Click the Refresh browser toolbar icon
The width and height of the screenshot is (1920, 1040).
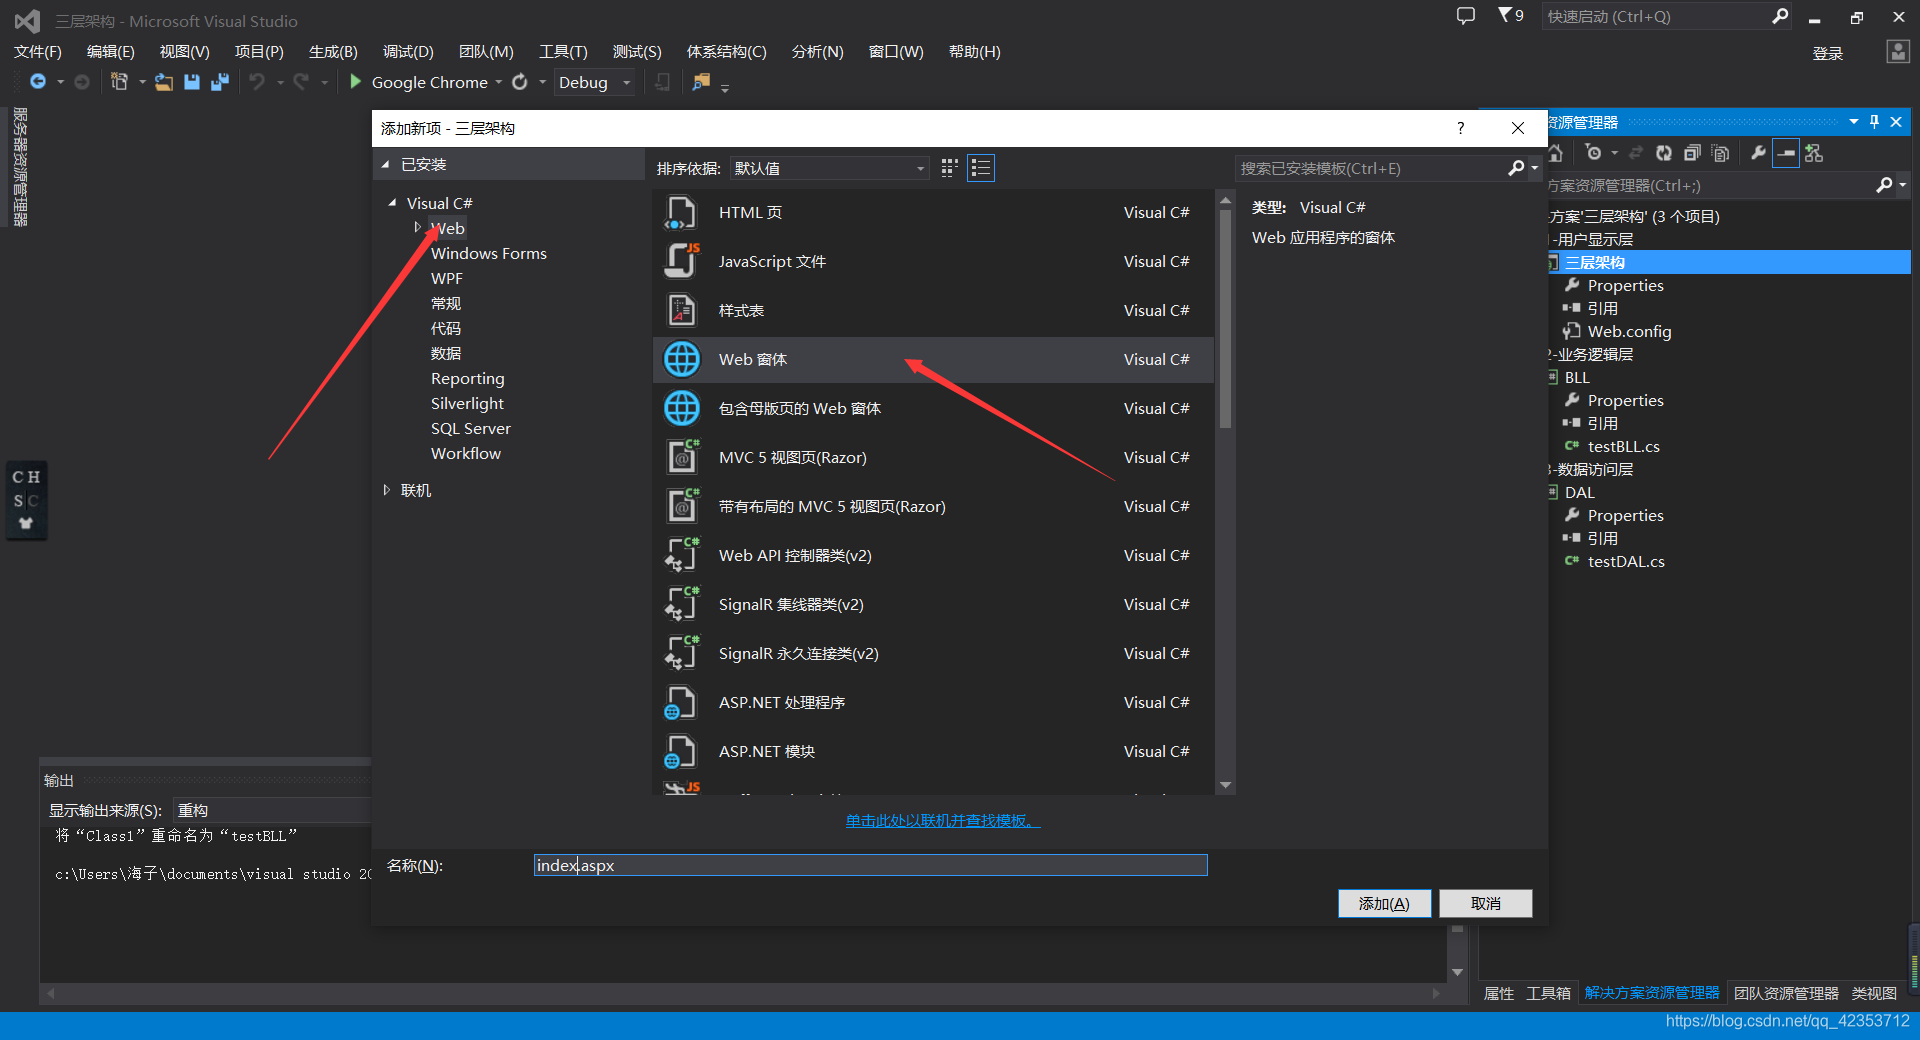[x=520, y=82]
